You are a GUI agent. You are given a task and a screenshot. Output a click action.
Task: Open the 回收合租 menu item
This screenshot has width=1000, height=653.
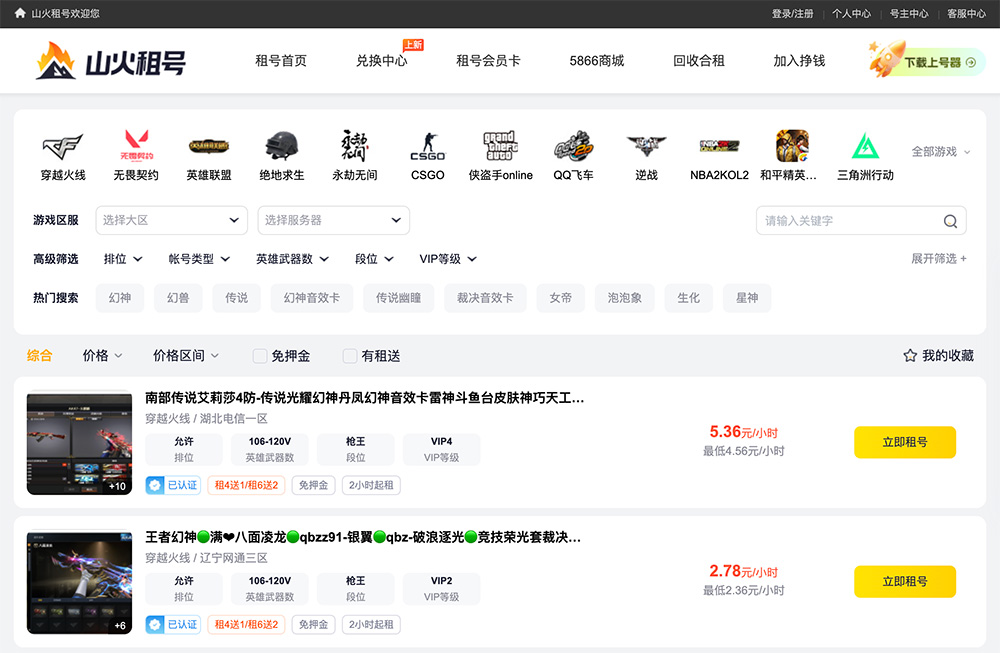(698, 61)
